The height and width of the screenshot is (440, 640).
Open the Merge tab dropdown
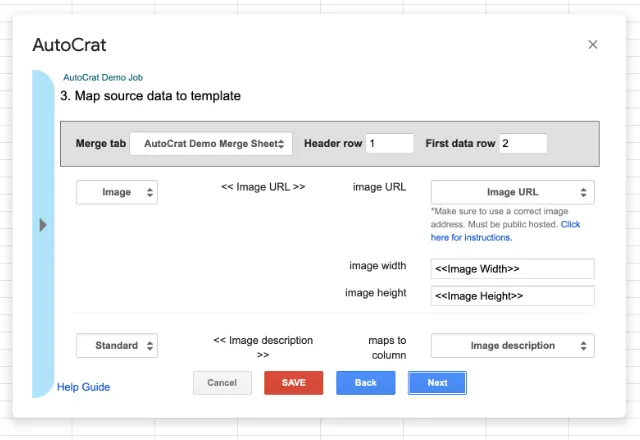click(214, 144)
